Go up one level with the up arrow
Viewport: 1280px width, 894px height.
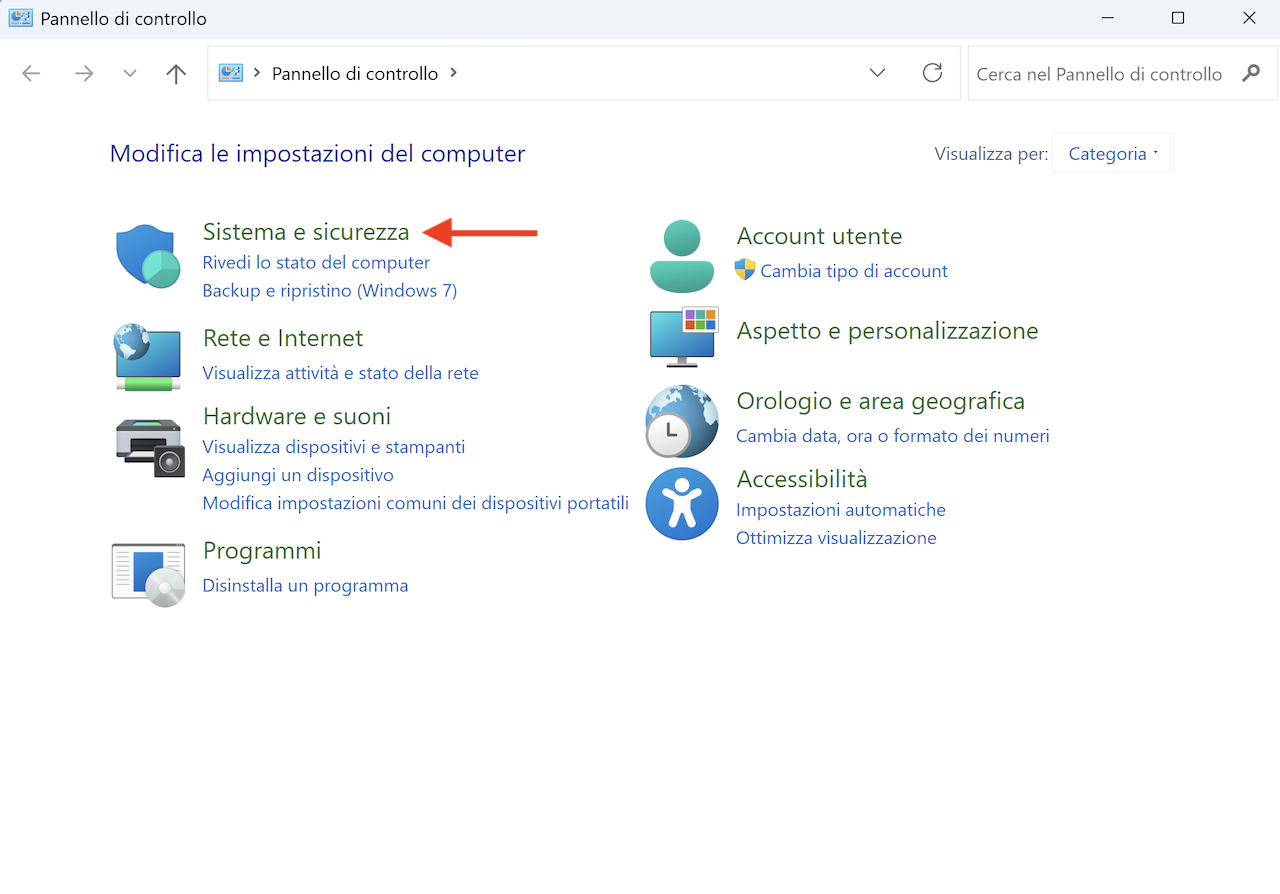click(x=176, y=73)
